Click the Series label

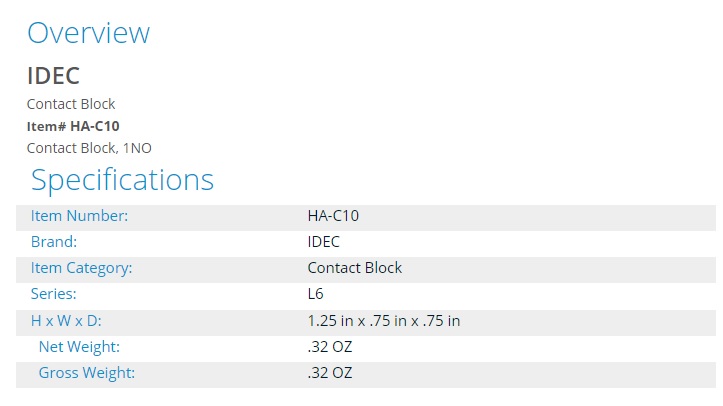53,294
